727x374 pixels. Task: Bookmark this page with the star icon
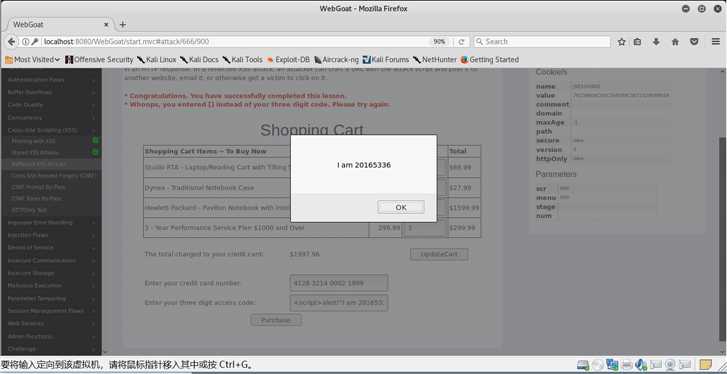coord(622,42)
